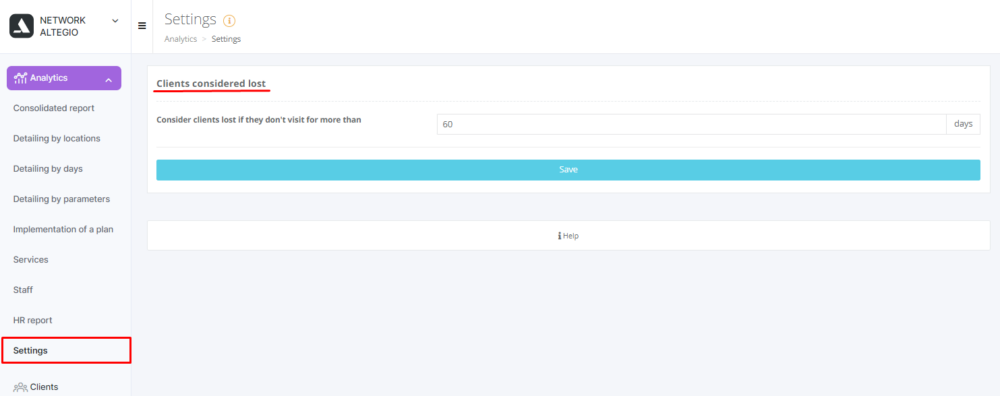Select Settings in the sidebar

click(66, 351)
